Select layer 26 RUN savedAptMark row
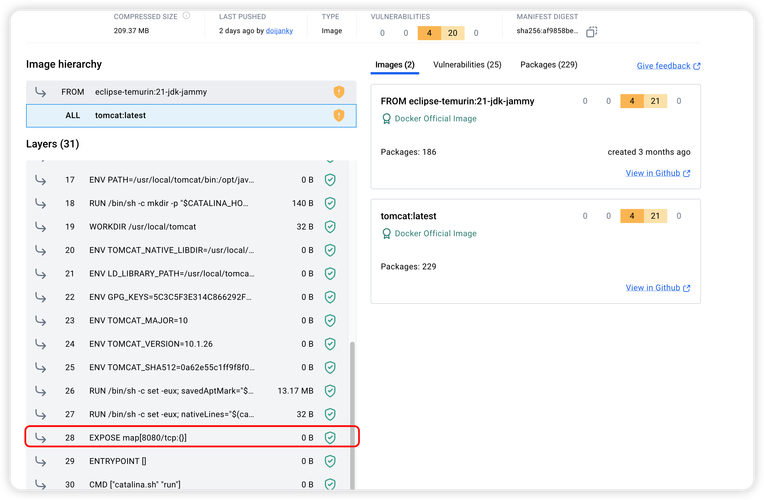The width and height of the screenshot is (764, 500). [188, 390]
